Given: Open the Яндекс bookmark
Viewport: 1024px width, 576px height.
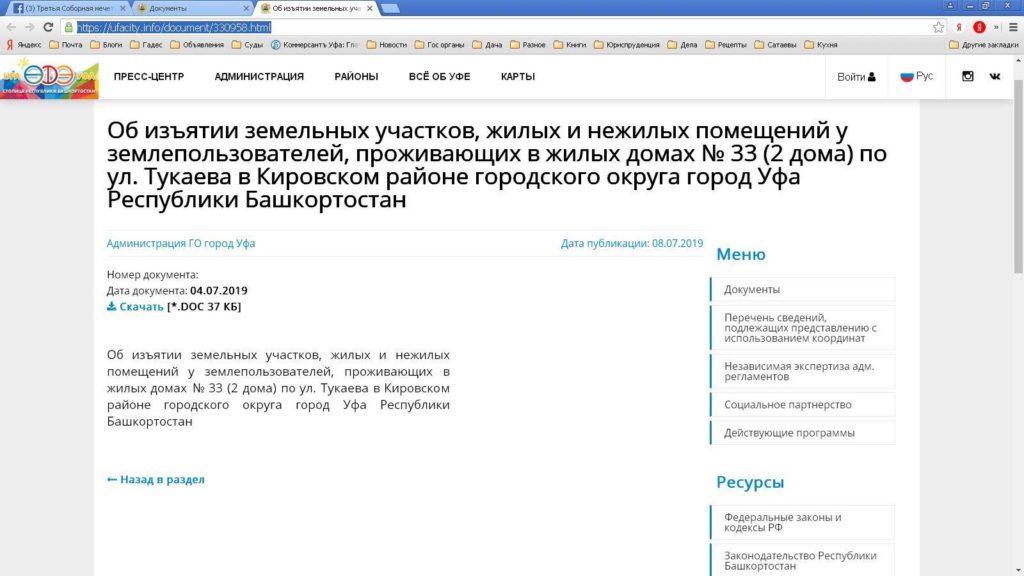Looking at the screenshot, I should 24,44.
